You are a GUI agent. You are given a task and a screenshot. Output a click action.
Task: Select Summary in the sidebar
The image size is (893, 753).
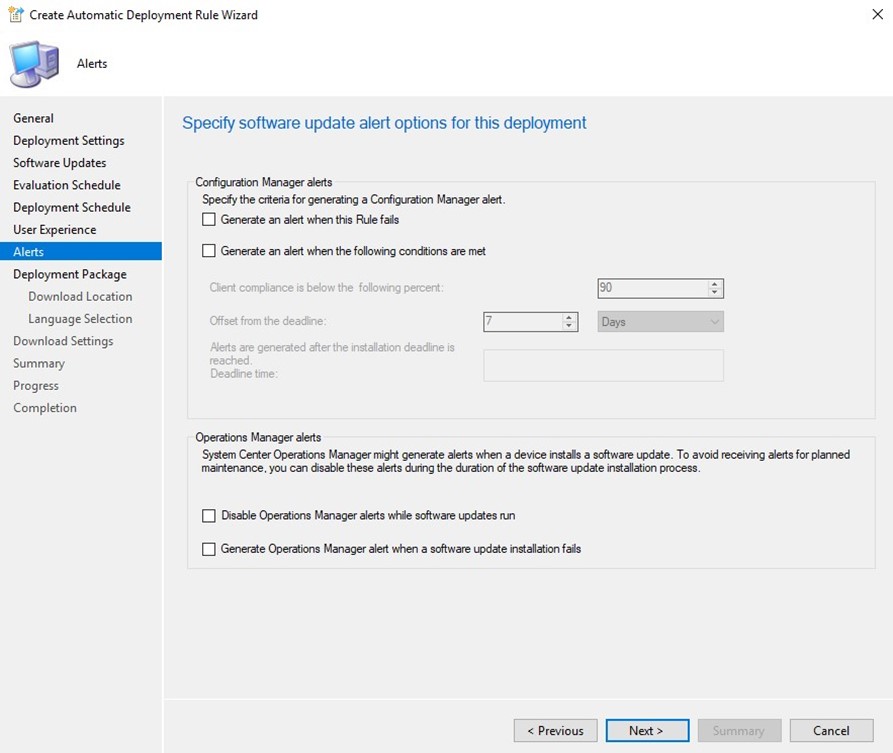click(39, 363)
